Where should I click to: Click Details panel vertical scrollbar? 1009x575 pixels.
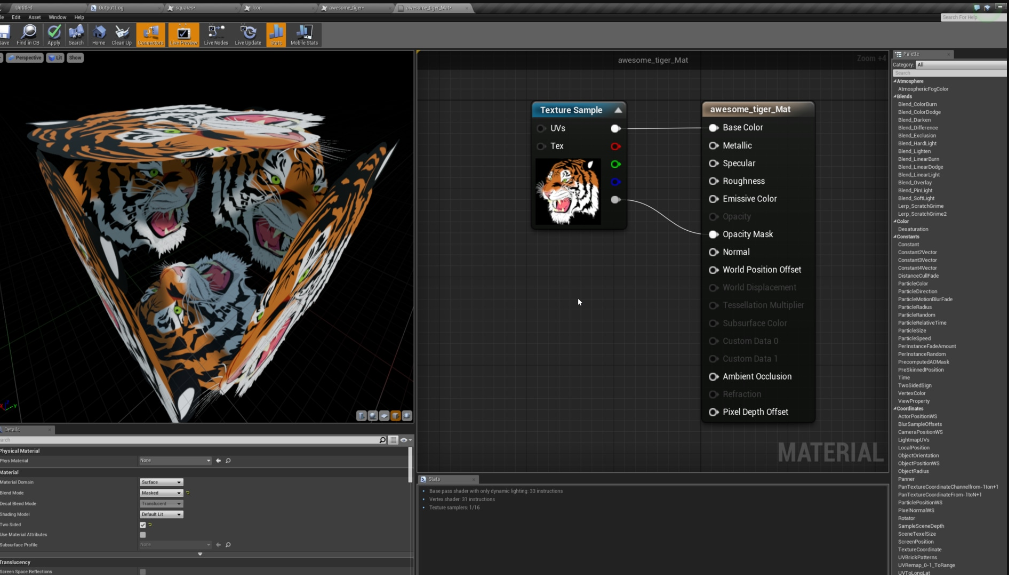point(410,464)
